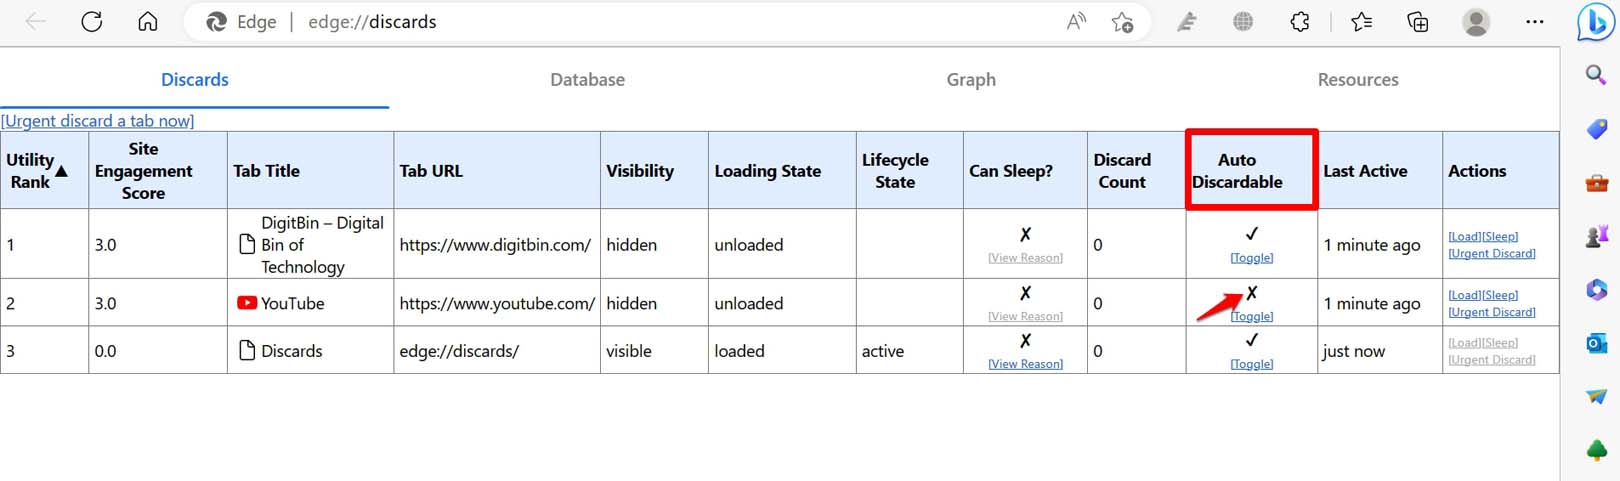1620x481 pixels.
Task: View Reason for YouTube can't sleep
Action: pos(1025,317)
